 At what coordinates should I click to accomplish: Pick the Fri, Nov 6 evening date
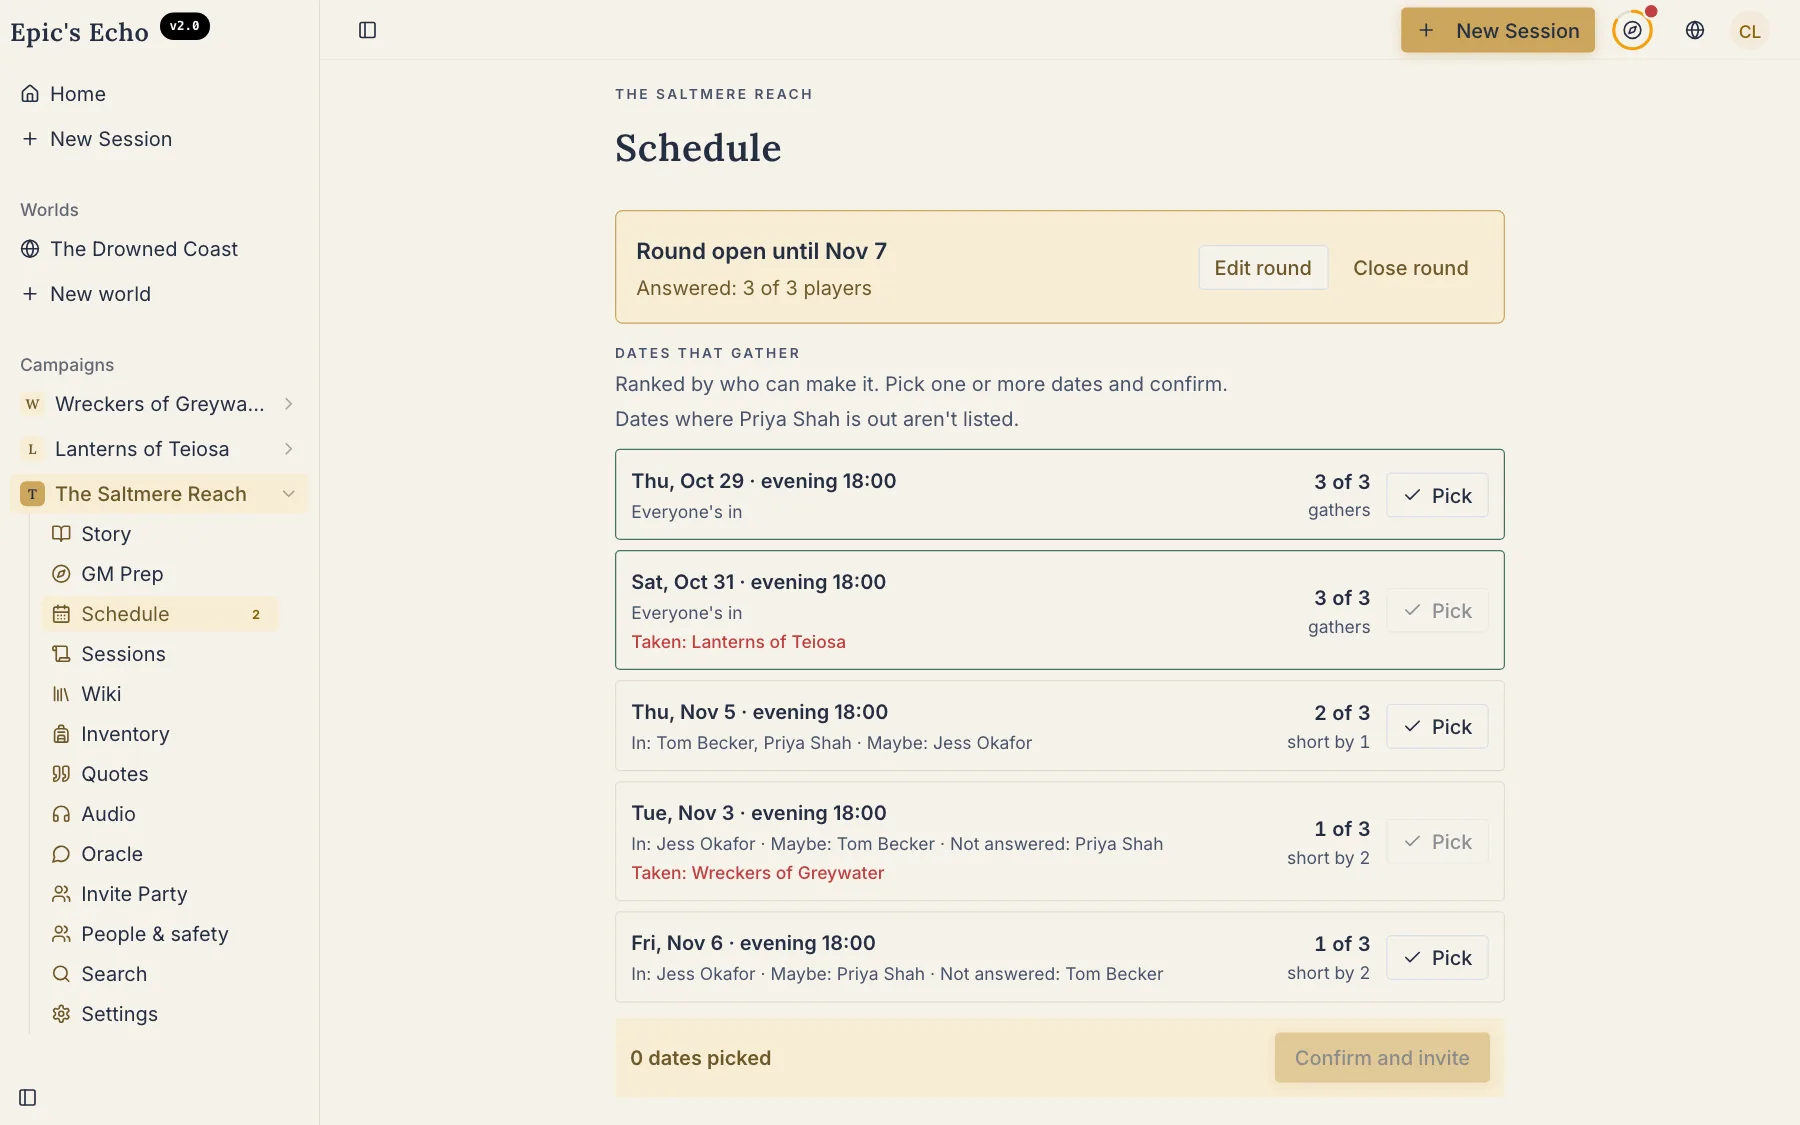point(1437,958)
